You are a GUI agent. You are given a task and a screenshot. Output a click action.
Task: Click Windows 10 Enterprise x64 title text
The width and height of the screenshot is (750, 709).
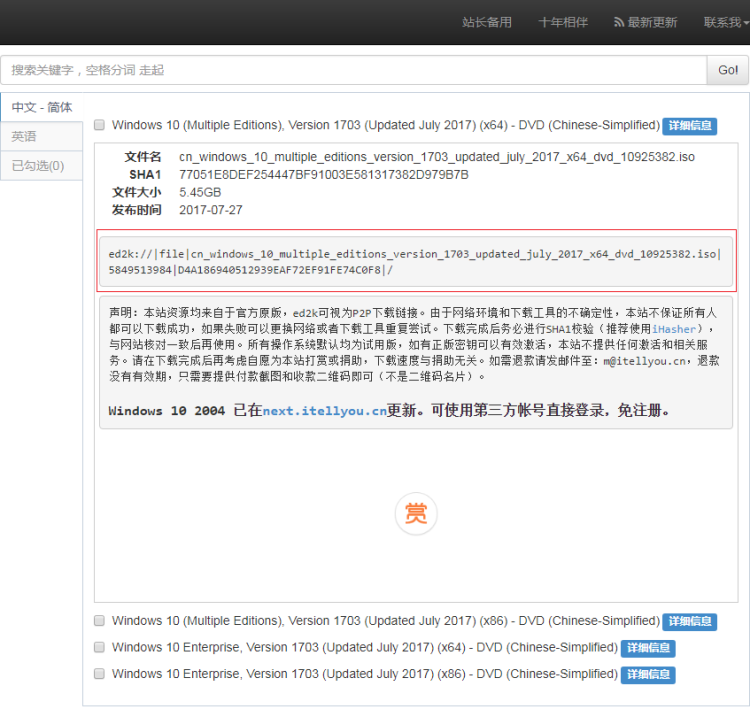click(364, 647)
